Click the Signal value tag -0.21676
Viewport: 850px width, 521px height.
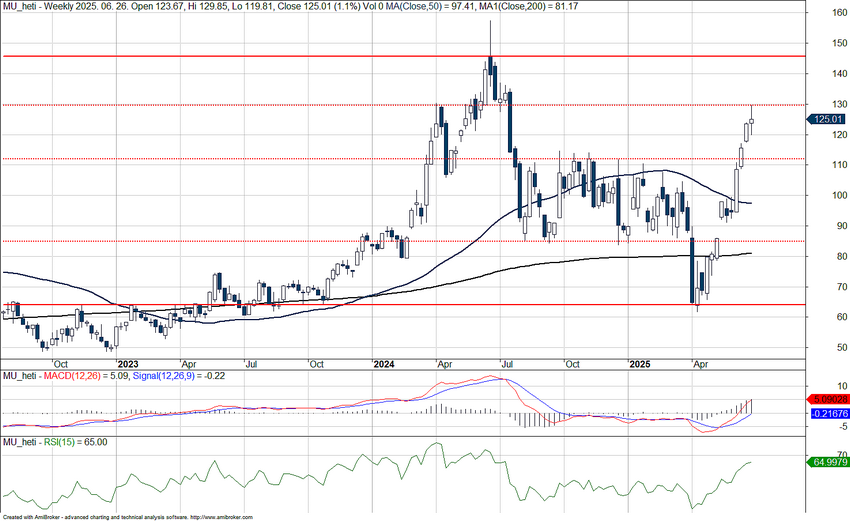829,414
